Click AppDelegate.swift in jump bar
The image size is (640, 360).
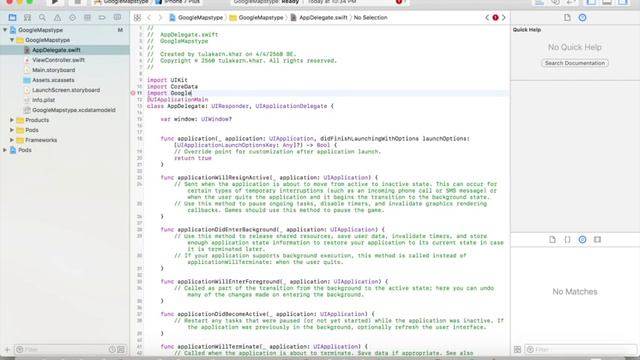coord(319,18)
